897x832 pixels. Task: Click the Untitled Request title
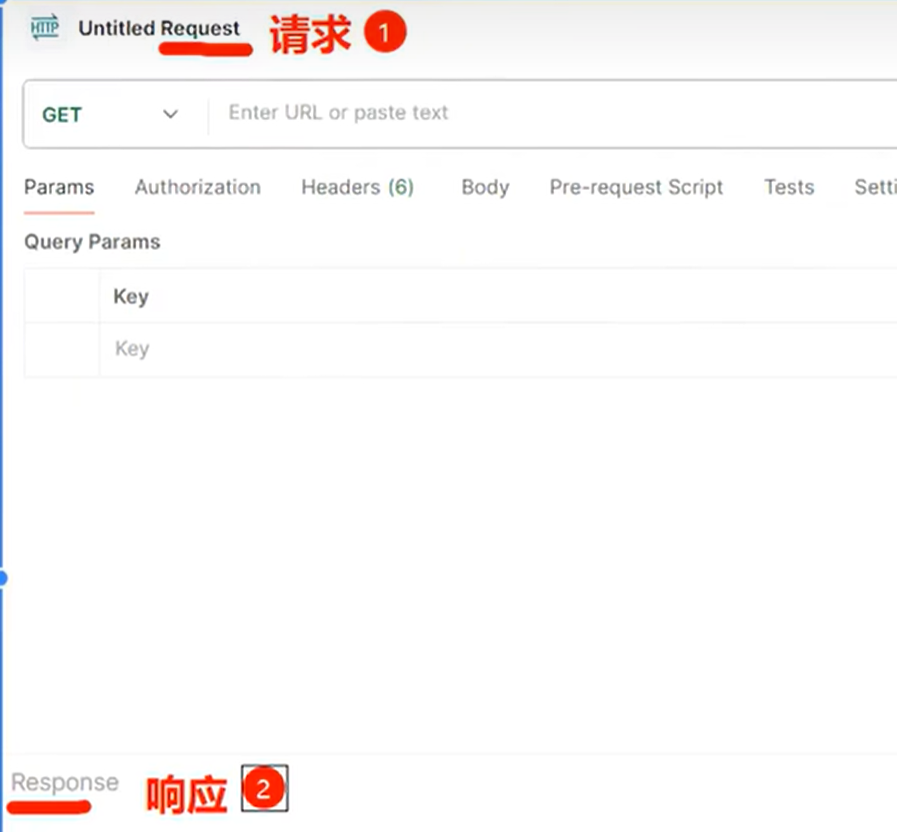pyautogui.click(x=159, y=28)
